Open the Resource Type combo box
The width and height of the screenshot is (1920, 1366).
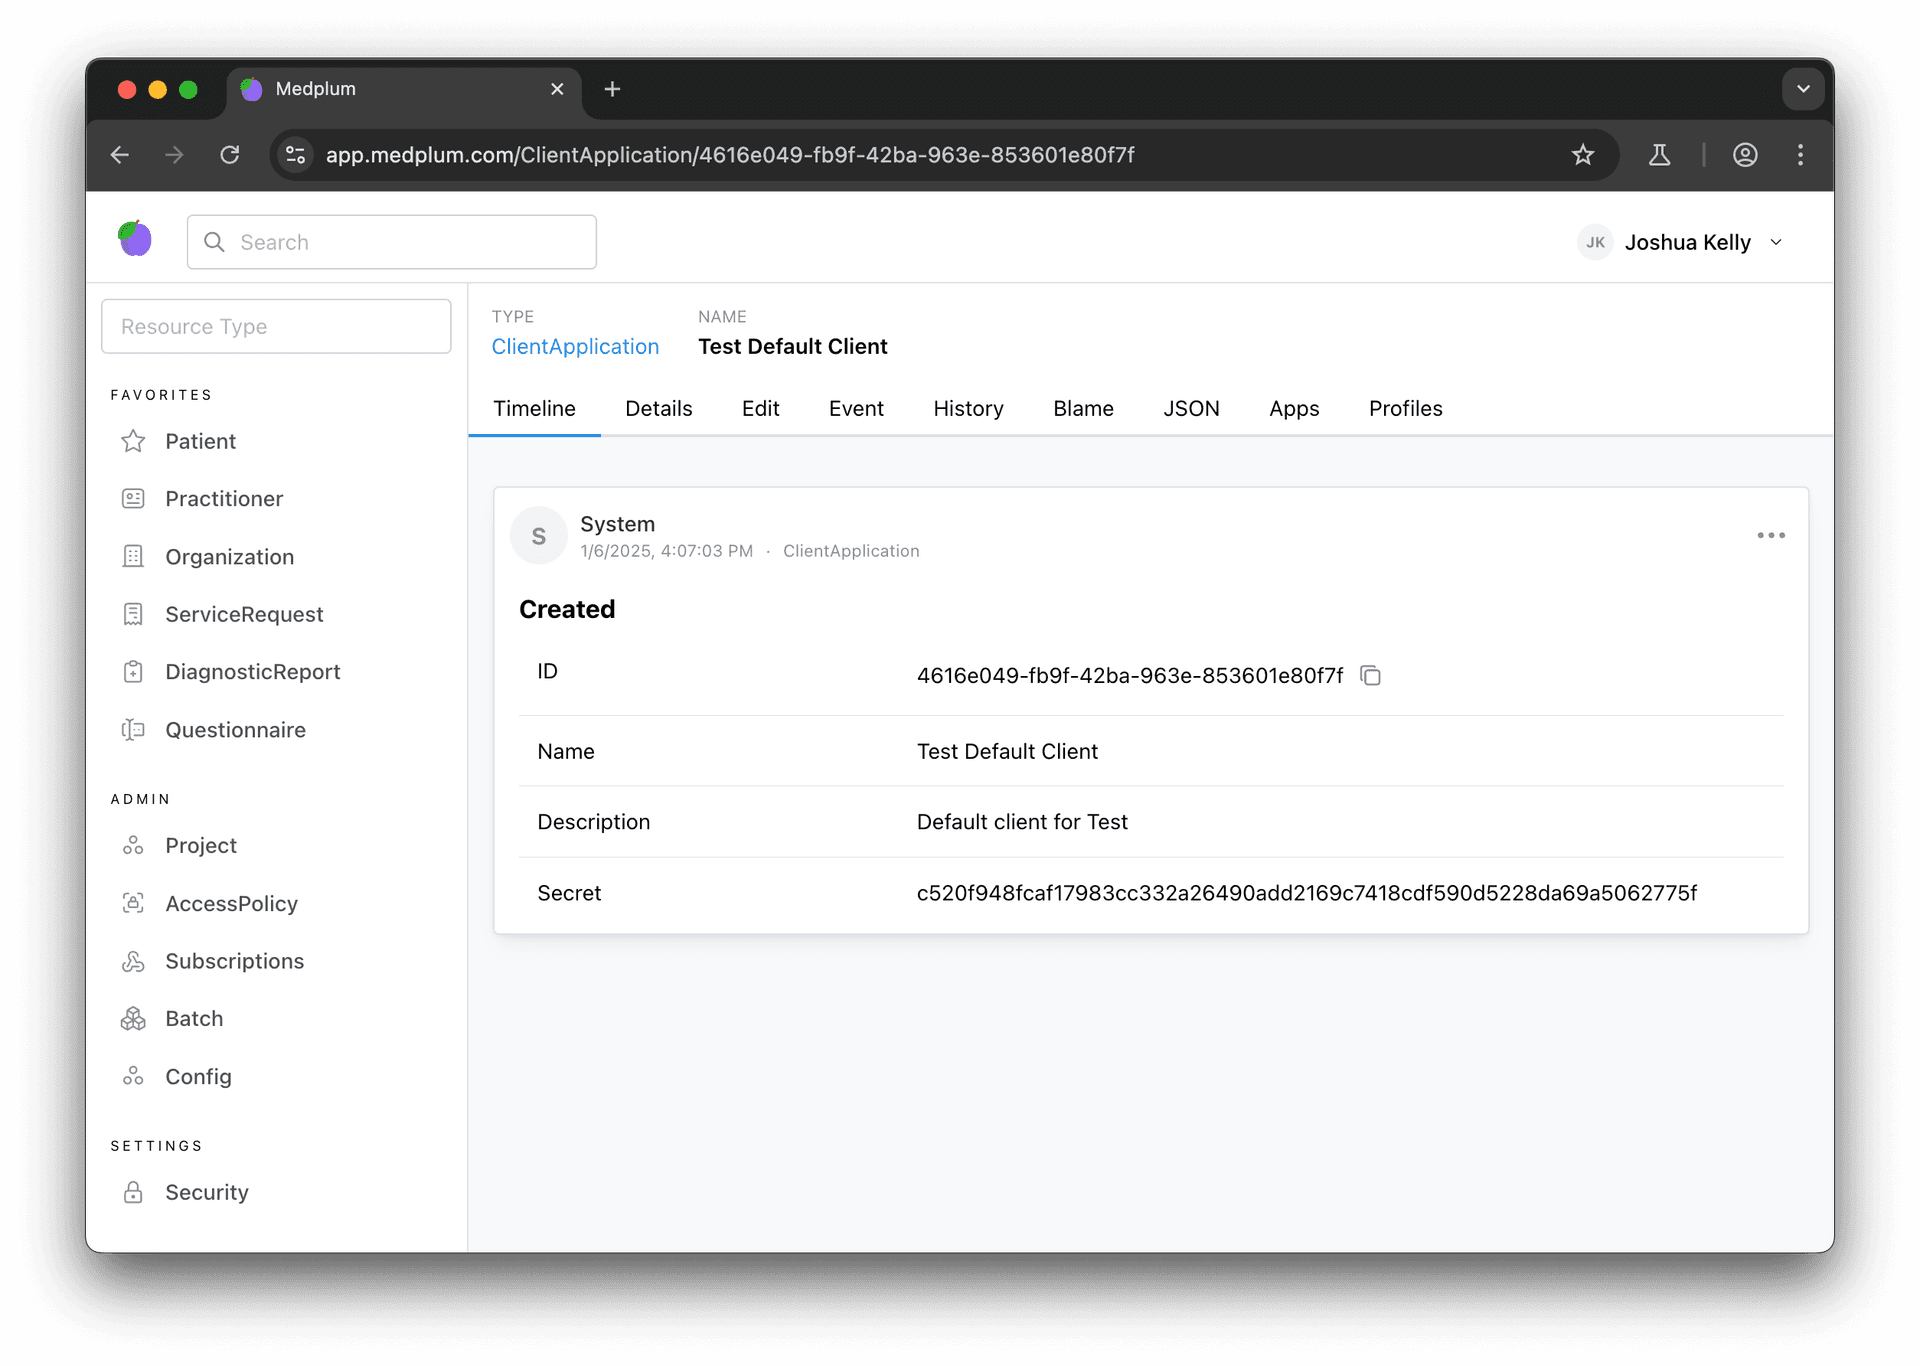click(x=276, y=326)
